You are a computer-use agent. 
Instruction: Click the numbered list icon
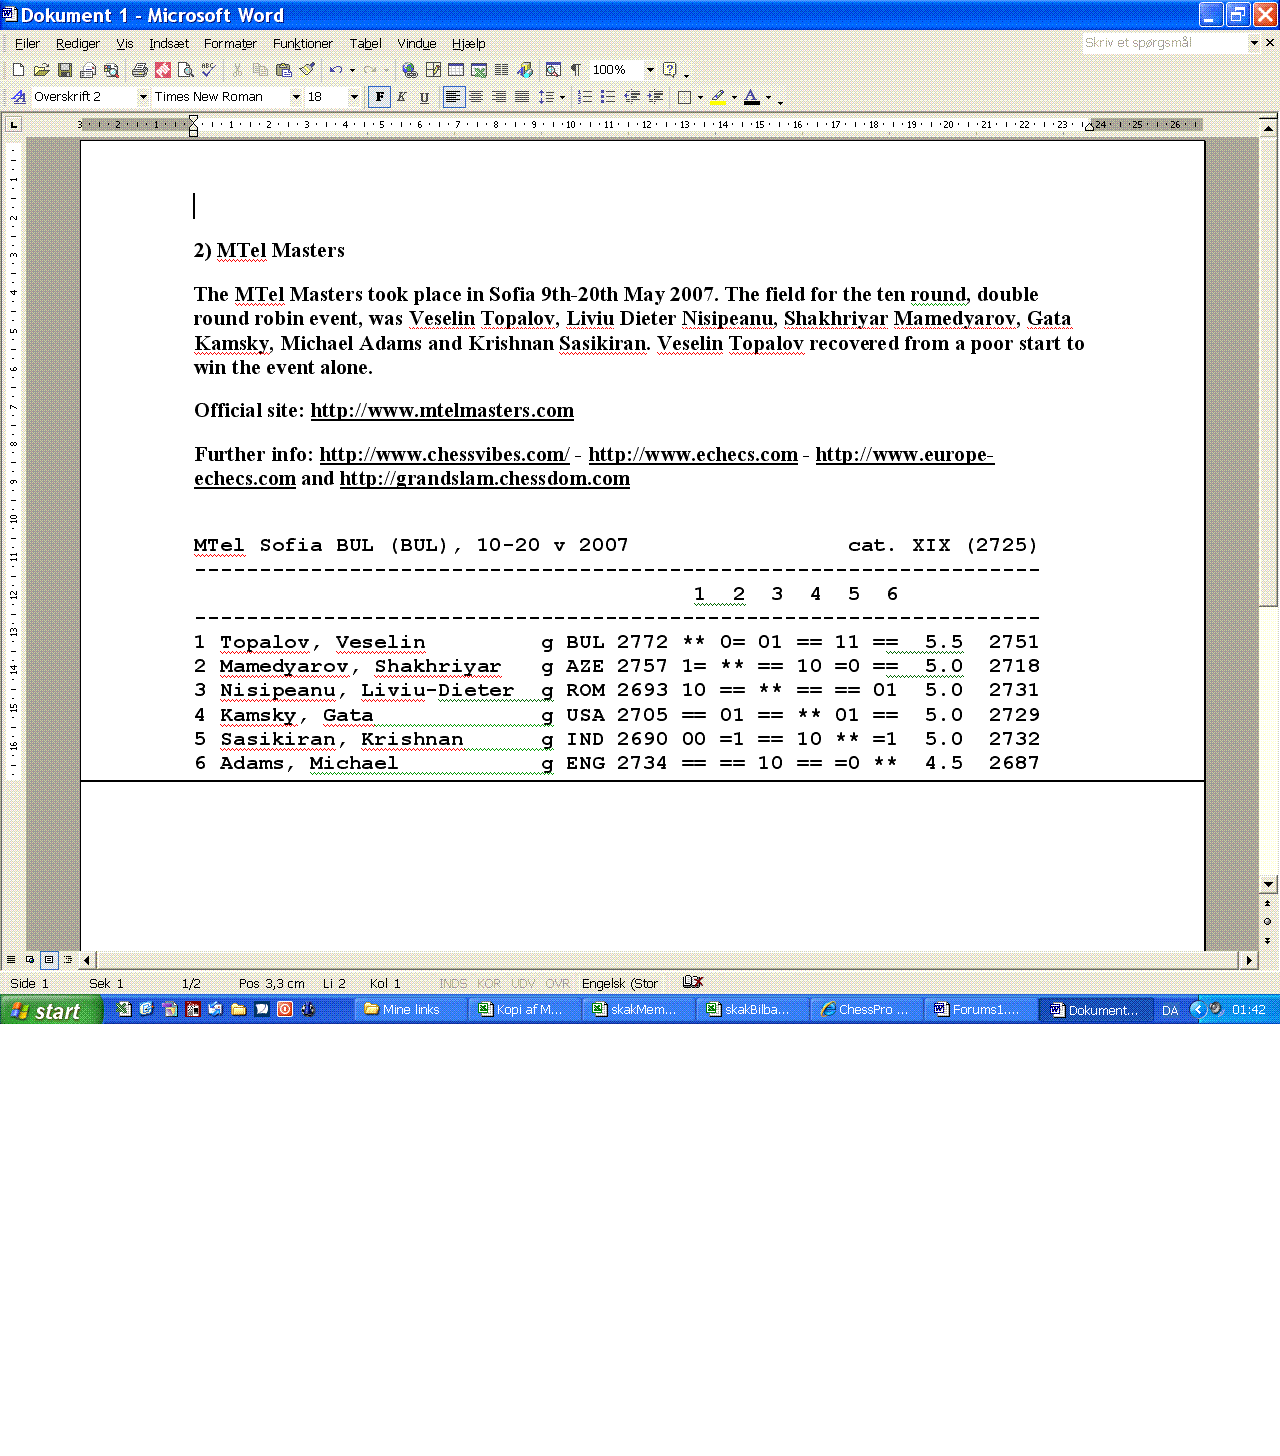(585, 97)
